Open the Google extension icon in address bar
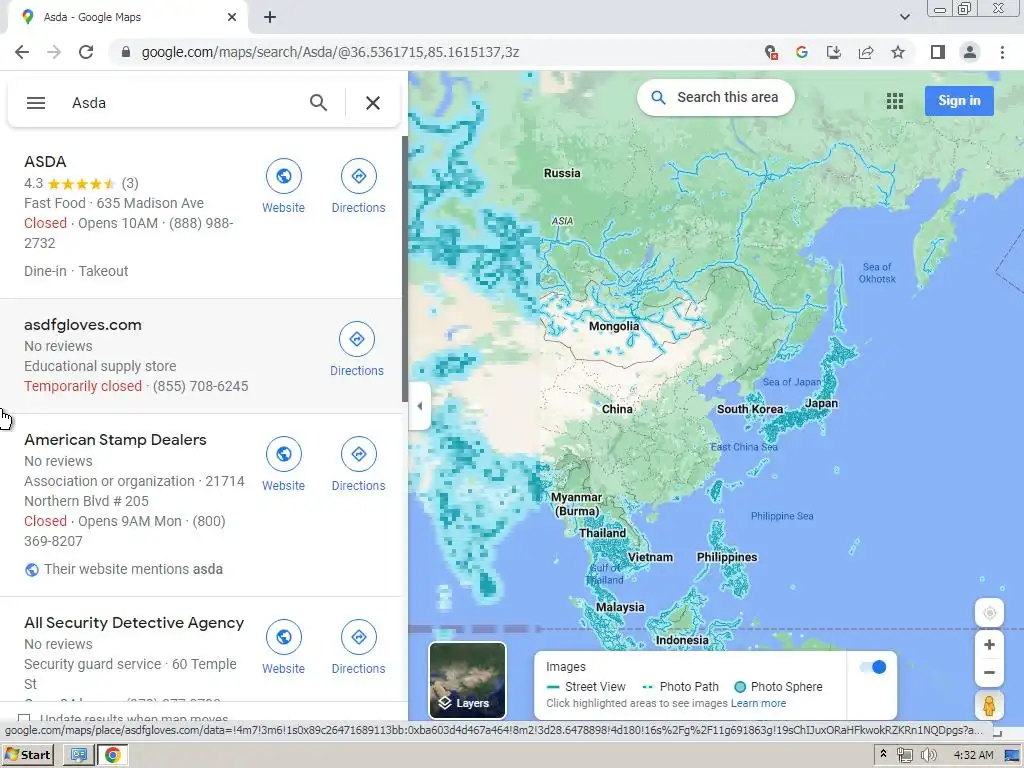The height and width of the screenshot is (768, 1024). tap(802, 52)
